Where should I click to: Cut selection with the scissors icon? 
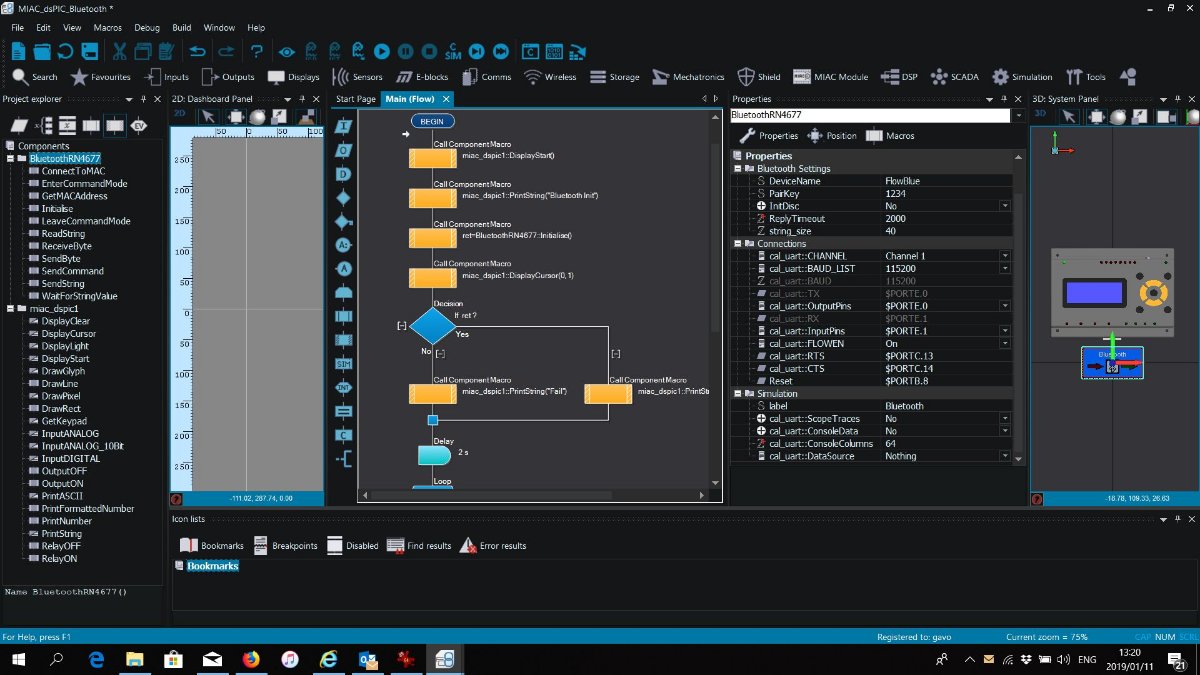(119, 51)
